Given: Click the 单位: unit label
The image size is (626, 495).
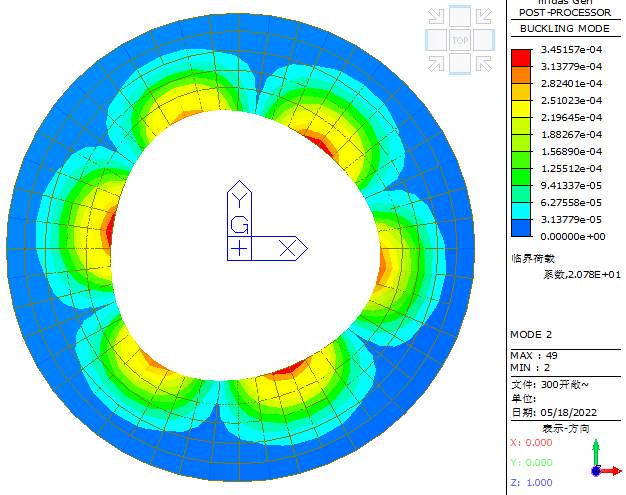Looking at the screenshot, I should 523,399.
